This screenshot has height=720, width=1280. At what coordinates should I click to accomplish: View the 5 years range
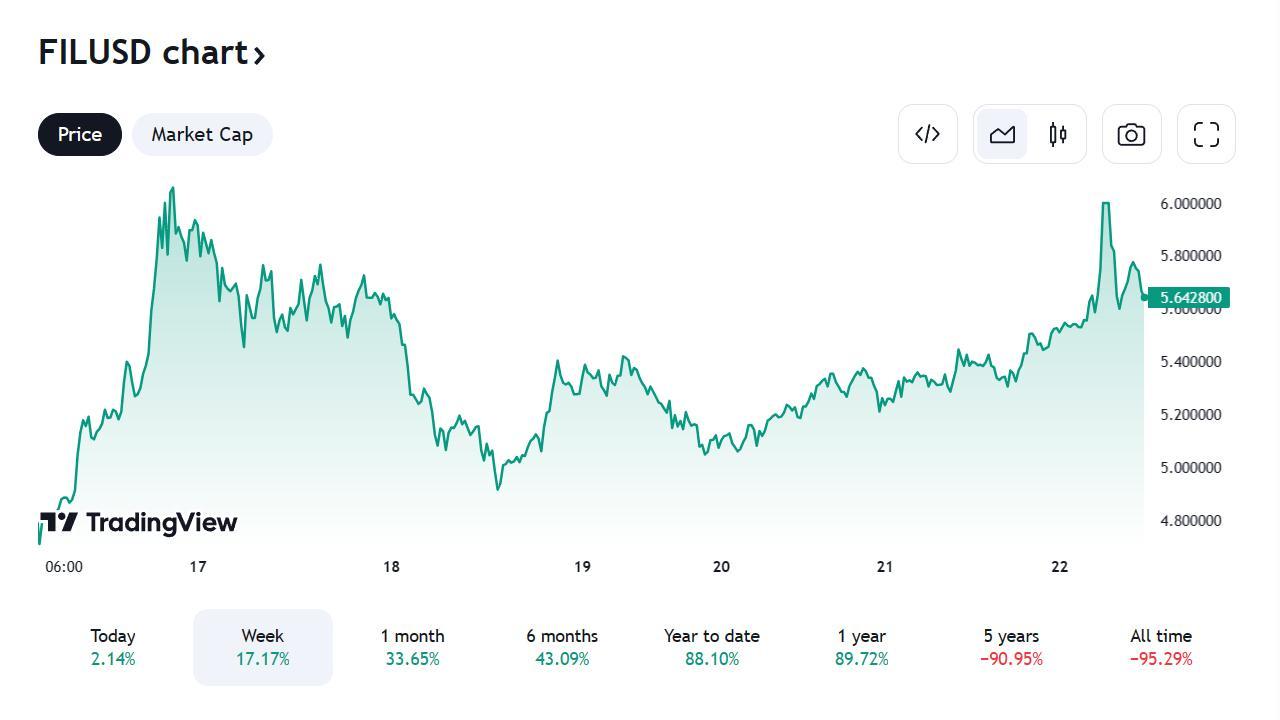1012,647
